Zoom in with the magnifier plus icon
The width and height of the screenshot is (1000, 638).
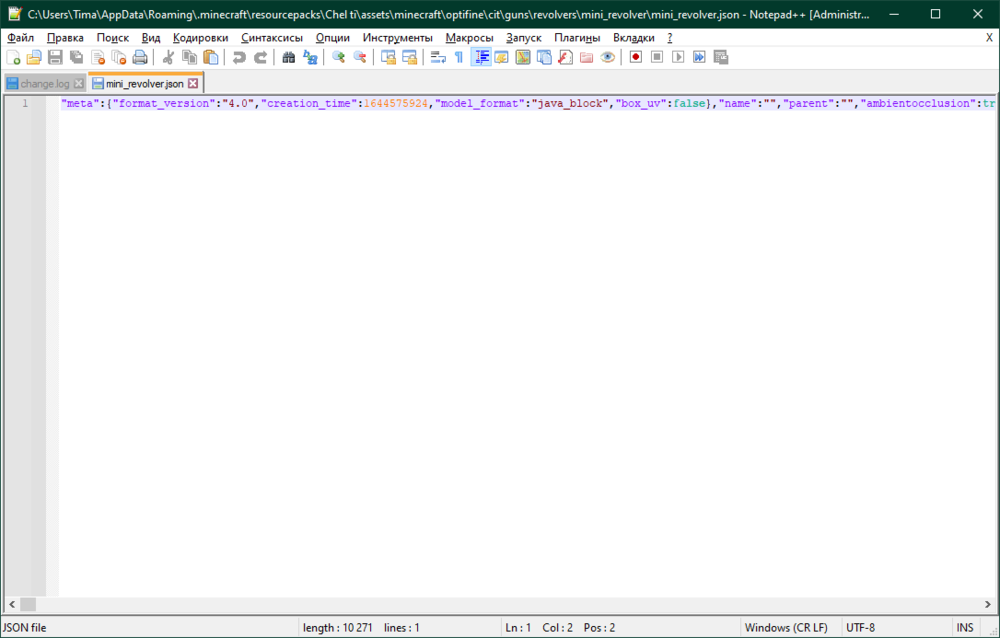click(x=339, y=57)
